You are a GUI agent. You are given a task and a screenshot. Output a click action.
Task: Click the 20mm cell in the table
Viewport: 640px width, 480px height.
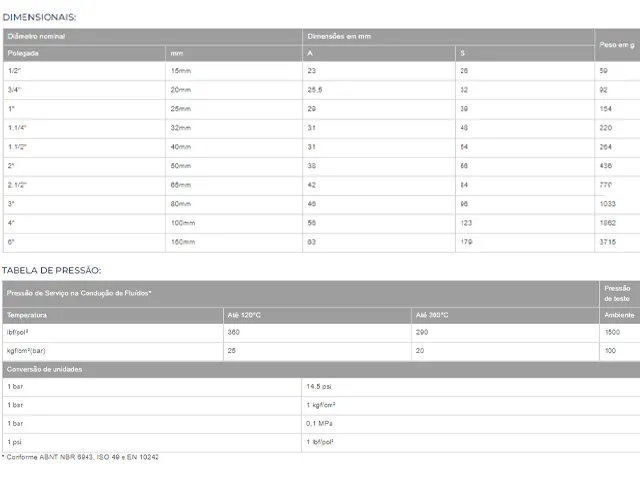(x=234, y=90)
